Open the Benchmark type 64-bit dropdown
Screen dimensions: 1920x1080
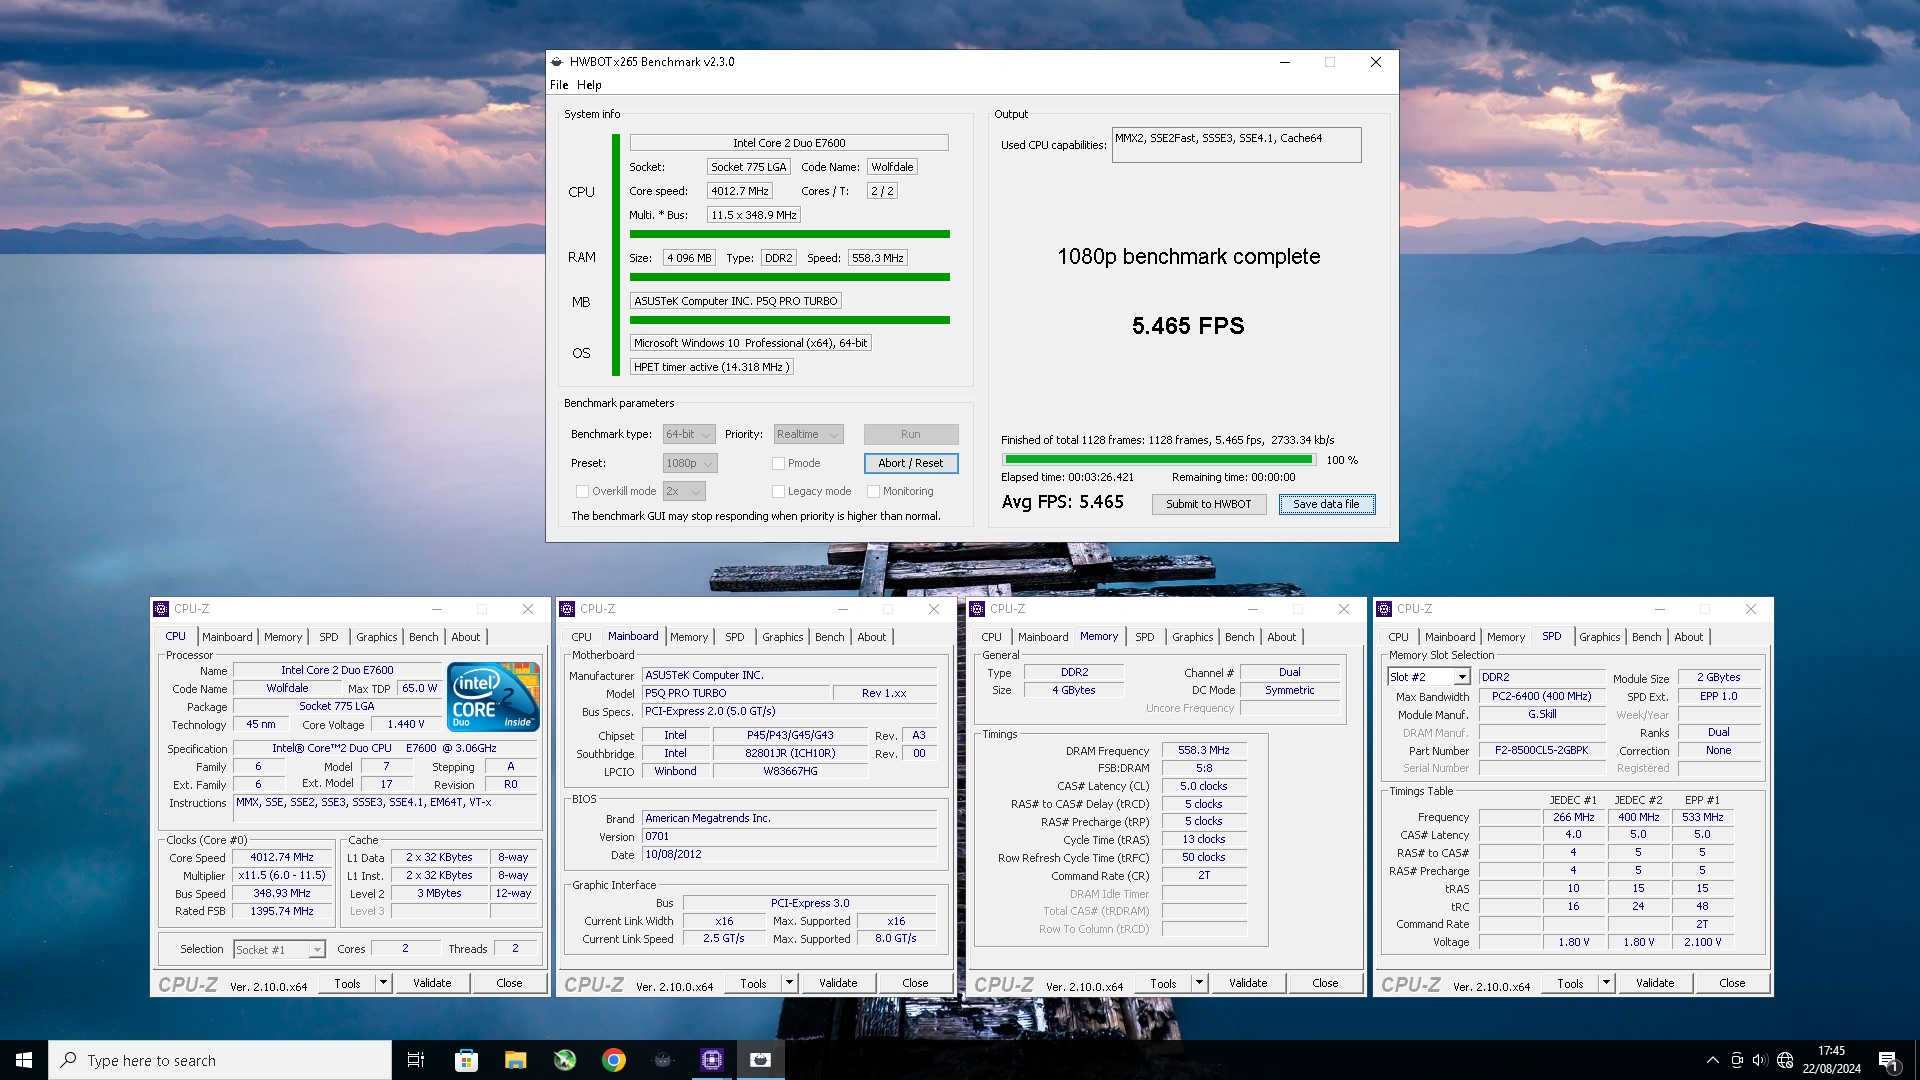[x=689, y=434]
